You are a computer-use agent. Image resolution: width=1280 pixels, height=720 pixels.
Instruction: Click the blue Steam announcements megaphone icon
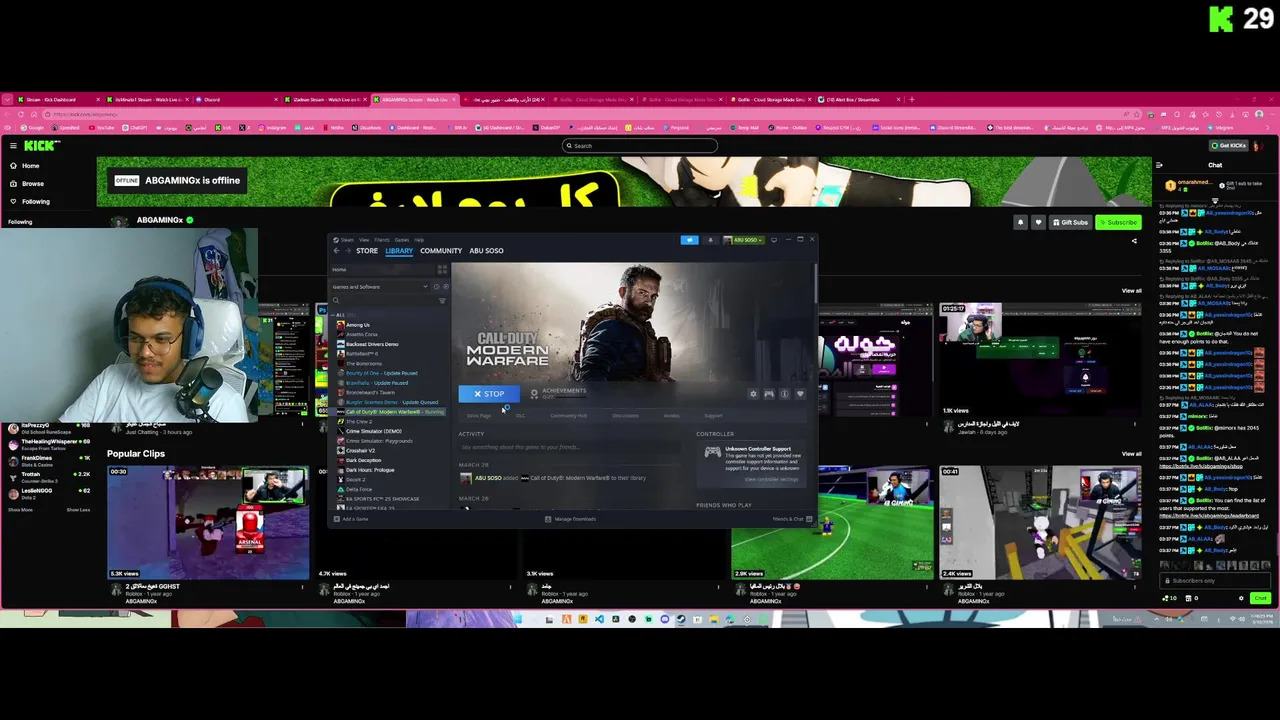click(689, 240)
